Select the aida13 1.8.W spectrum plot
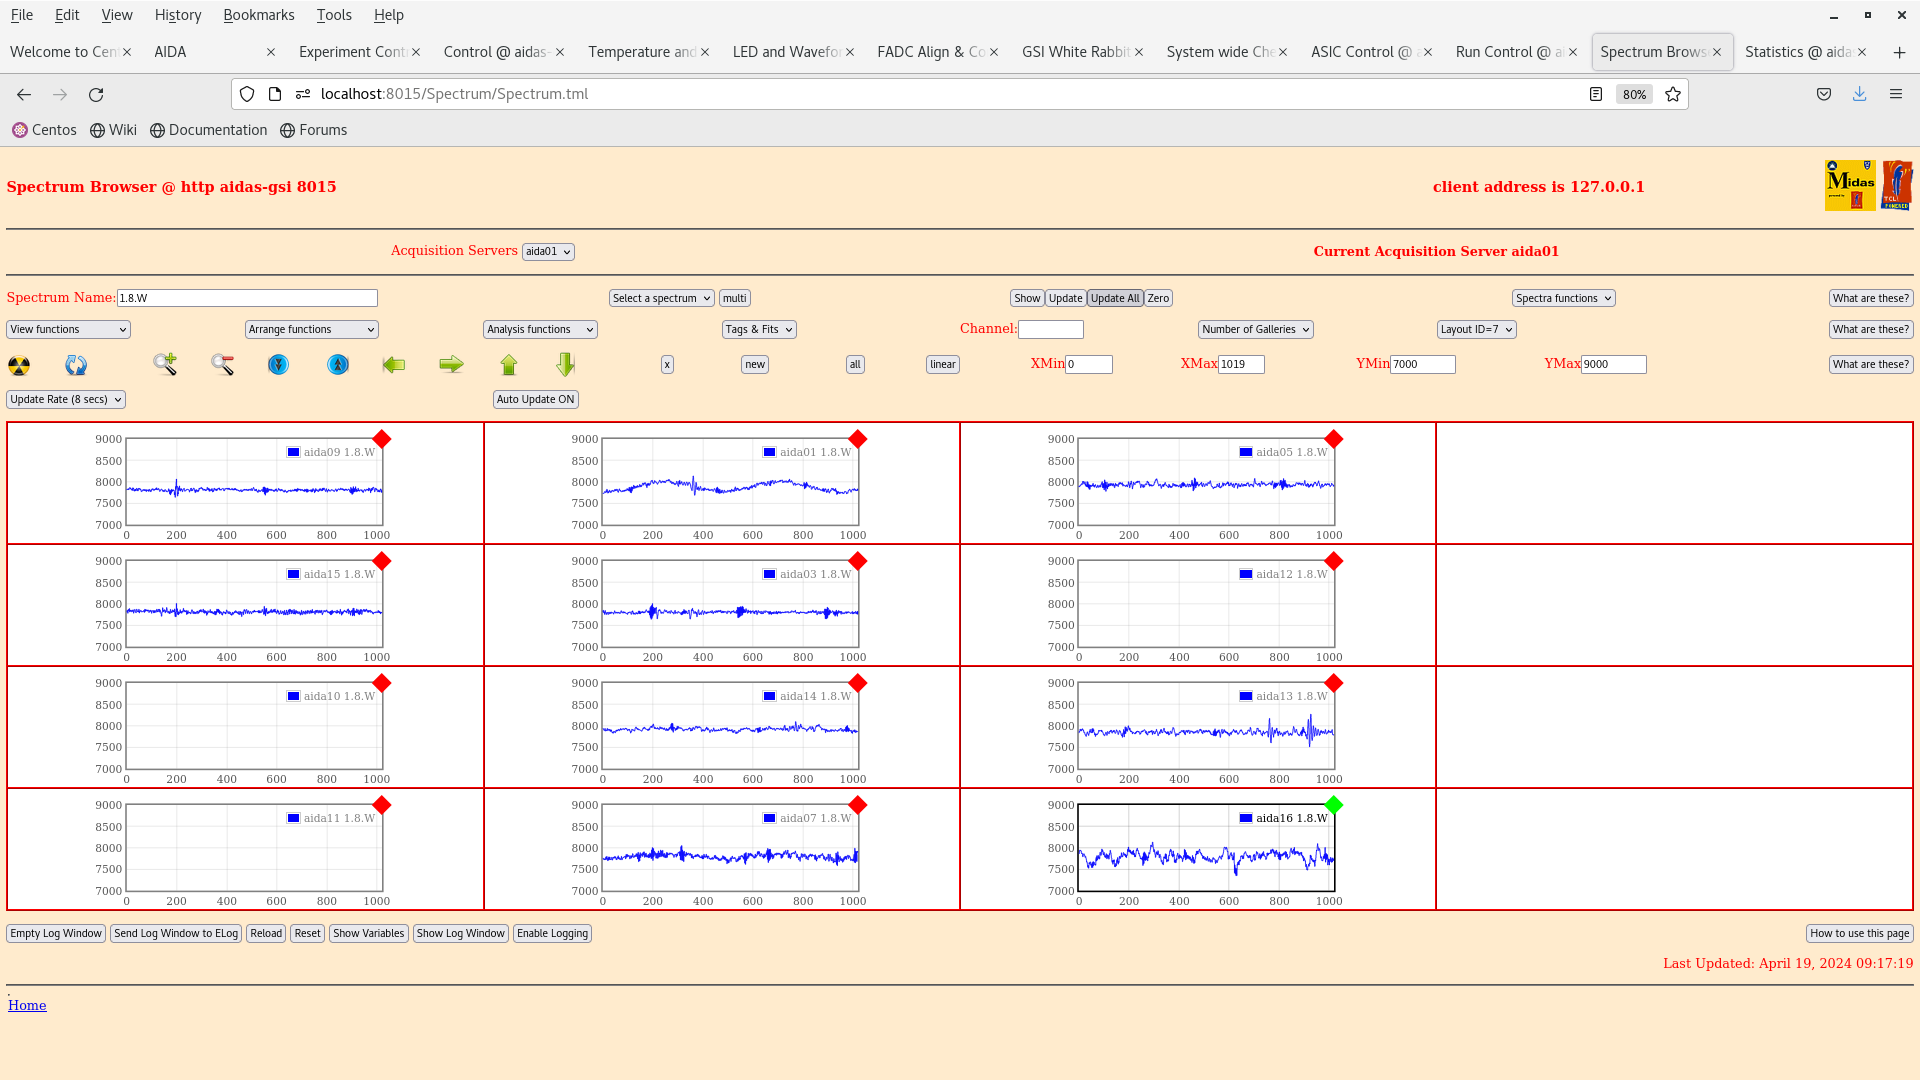The height and width of the screenshot is (1080, 1920). point(1206,726)
